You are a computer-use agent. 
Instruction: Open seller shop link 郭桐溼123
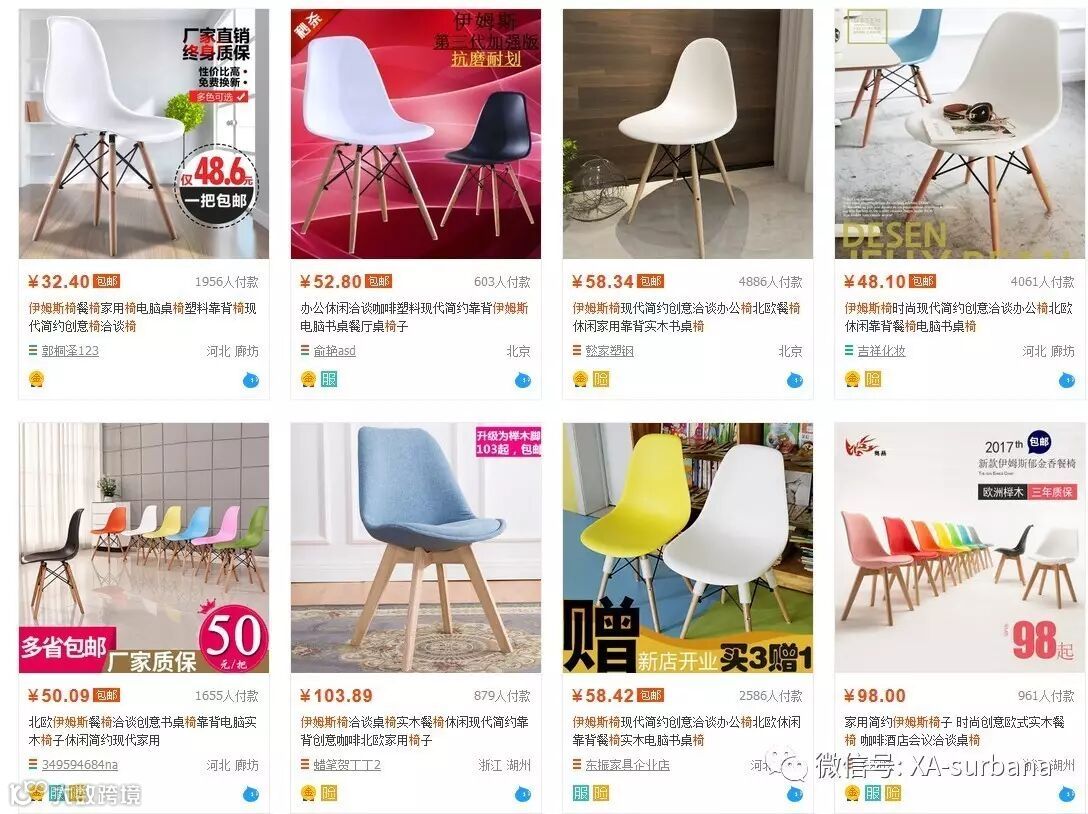point(70,350)
